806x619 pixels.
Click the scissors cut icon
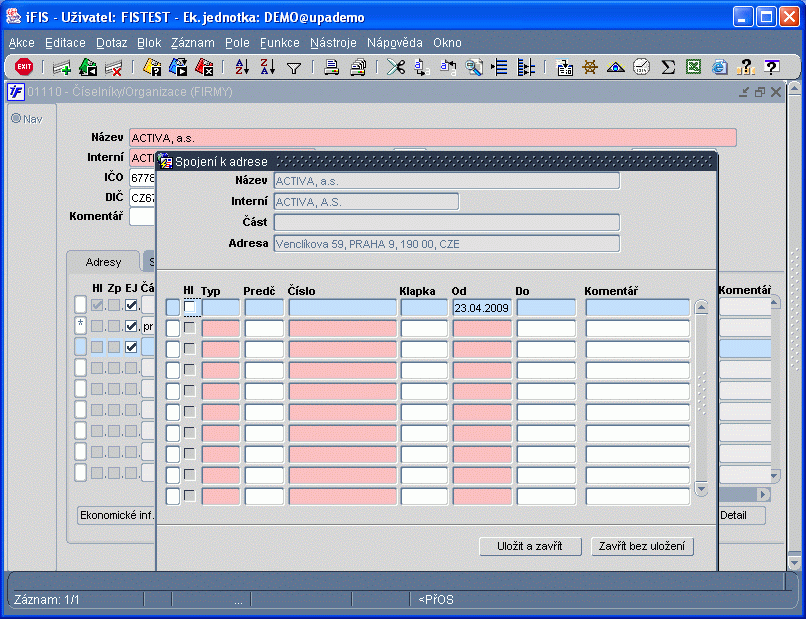point(396,67)
